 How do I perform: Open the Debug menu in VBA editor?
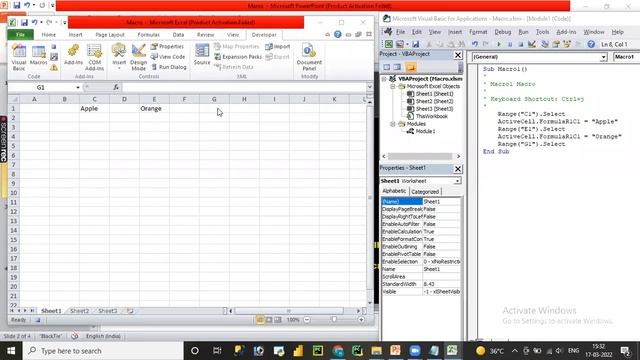502,32
